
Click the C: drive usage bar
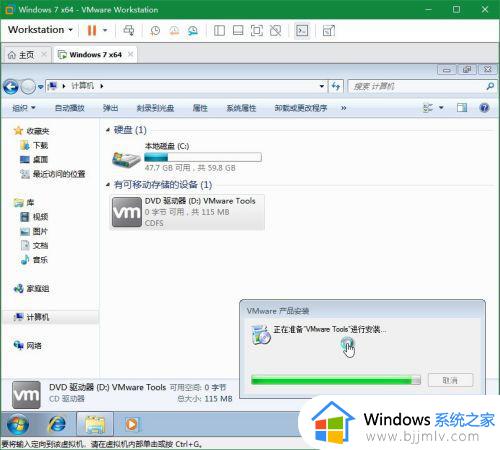[203, 157]
